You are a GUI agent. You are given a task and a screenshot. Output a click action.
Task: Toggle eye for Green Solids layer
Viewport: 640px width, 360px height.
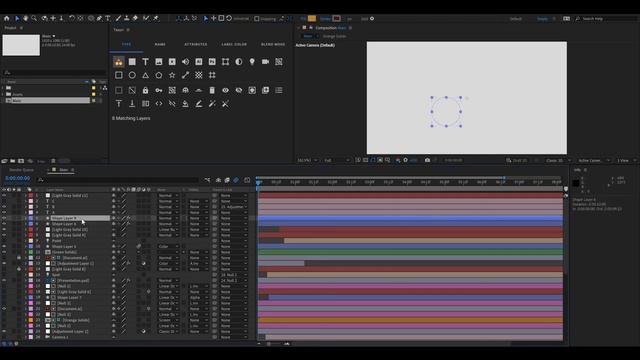coord(4,252)
